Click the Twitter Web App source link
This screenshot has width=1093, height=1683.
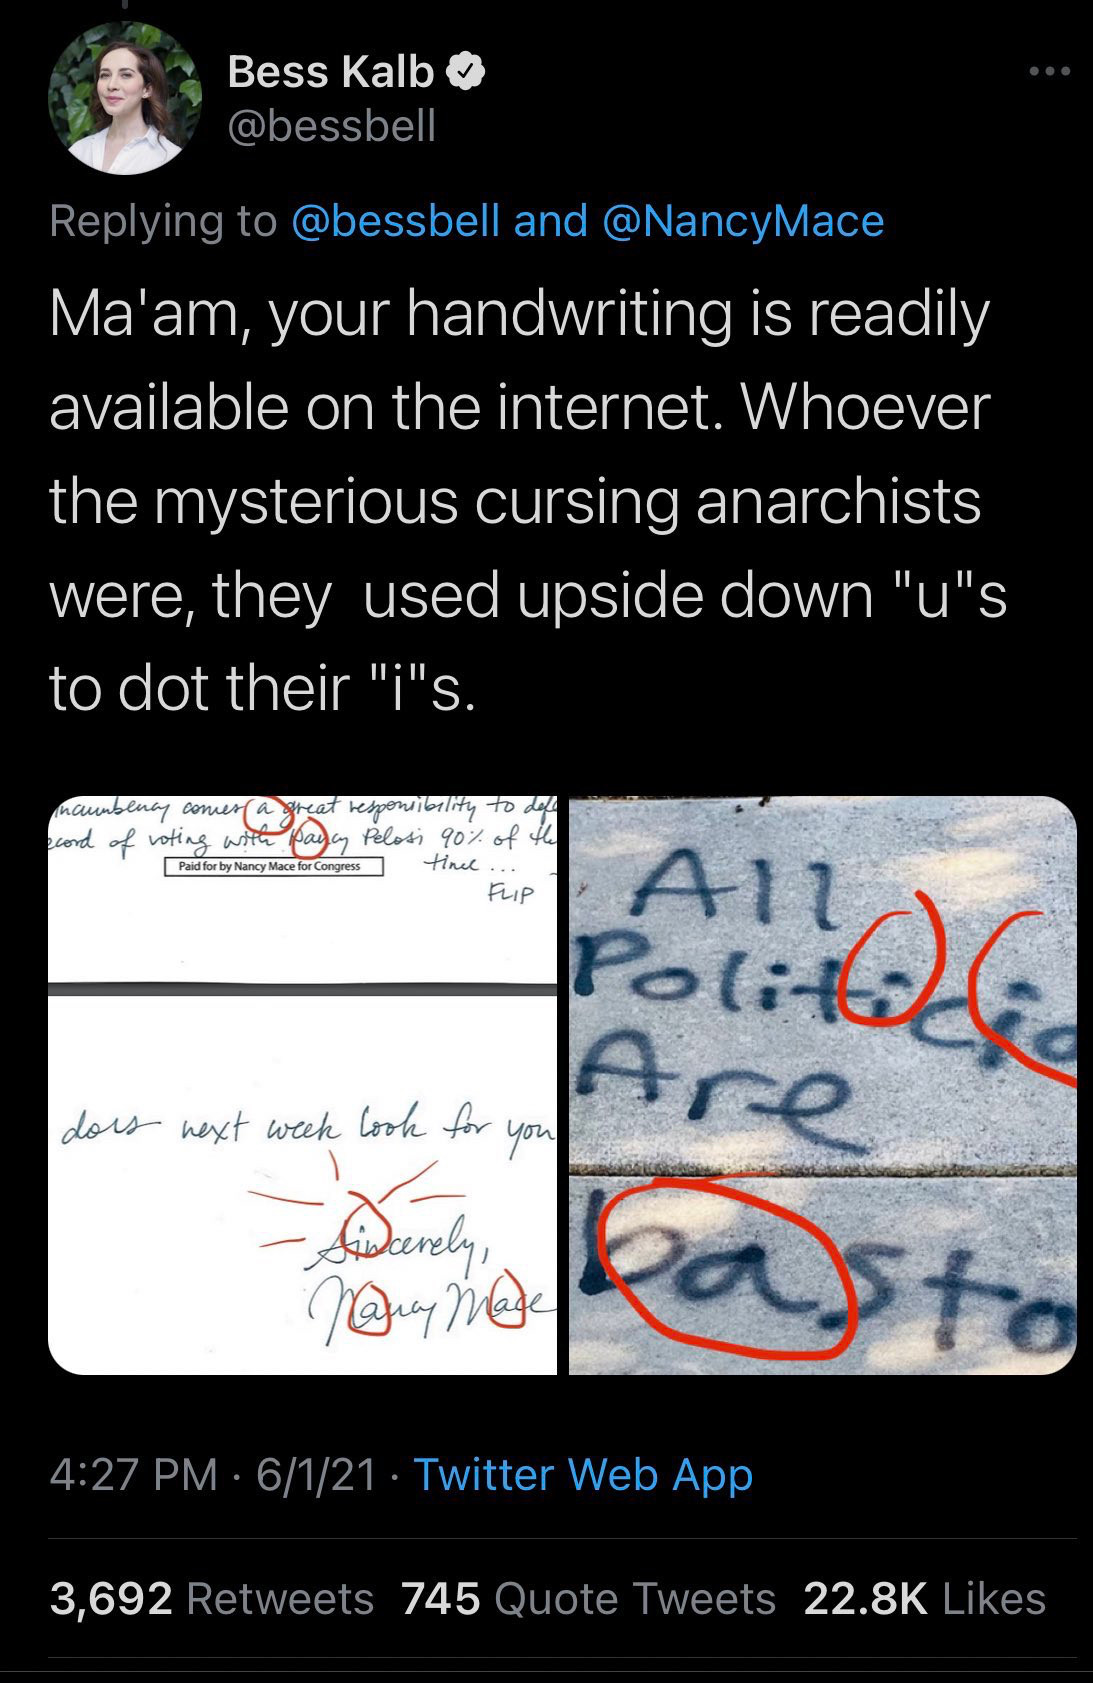pyautogui.click(x=582, y=1475)
